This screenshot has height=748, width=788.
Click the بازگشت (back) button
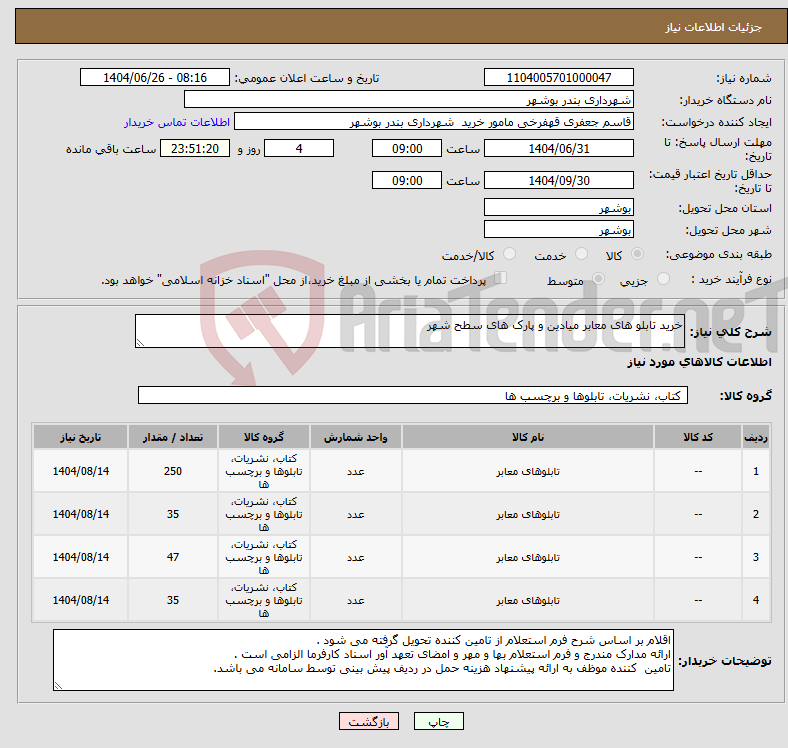coord(369,721)
